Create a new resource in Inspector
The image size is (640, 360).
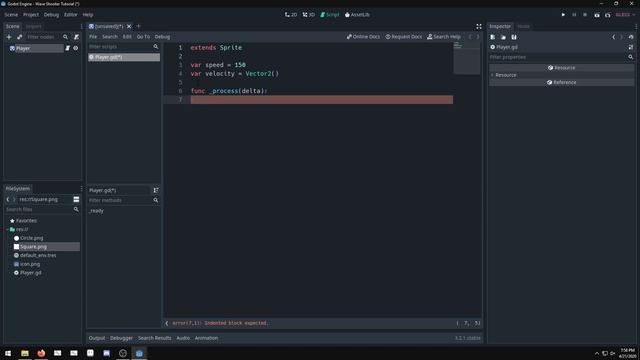coord(493,37)
